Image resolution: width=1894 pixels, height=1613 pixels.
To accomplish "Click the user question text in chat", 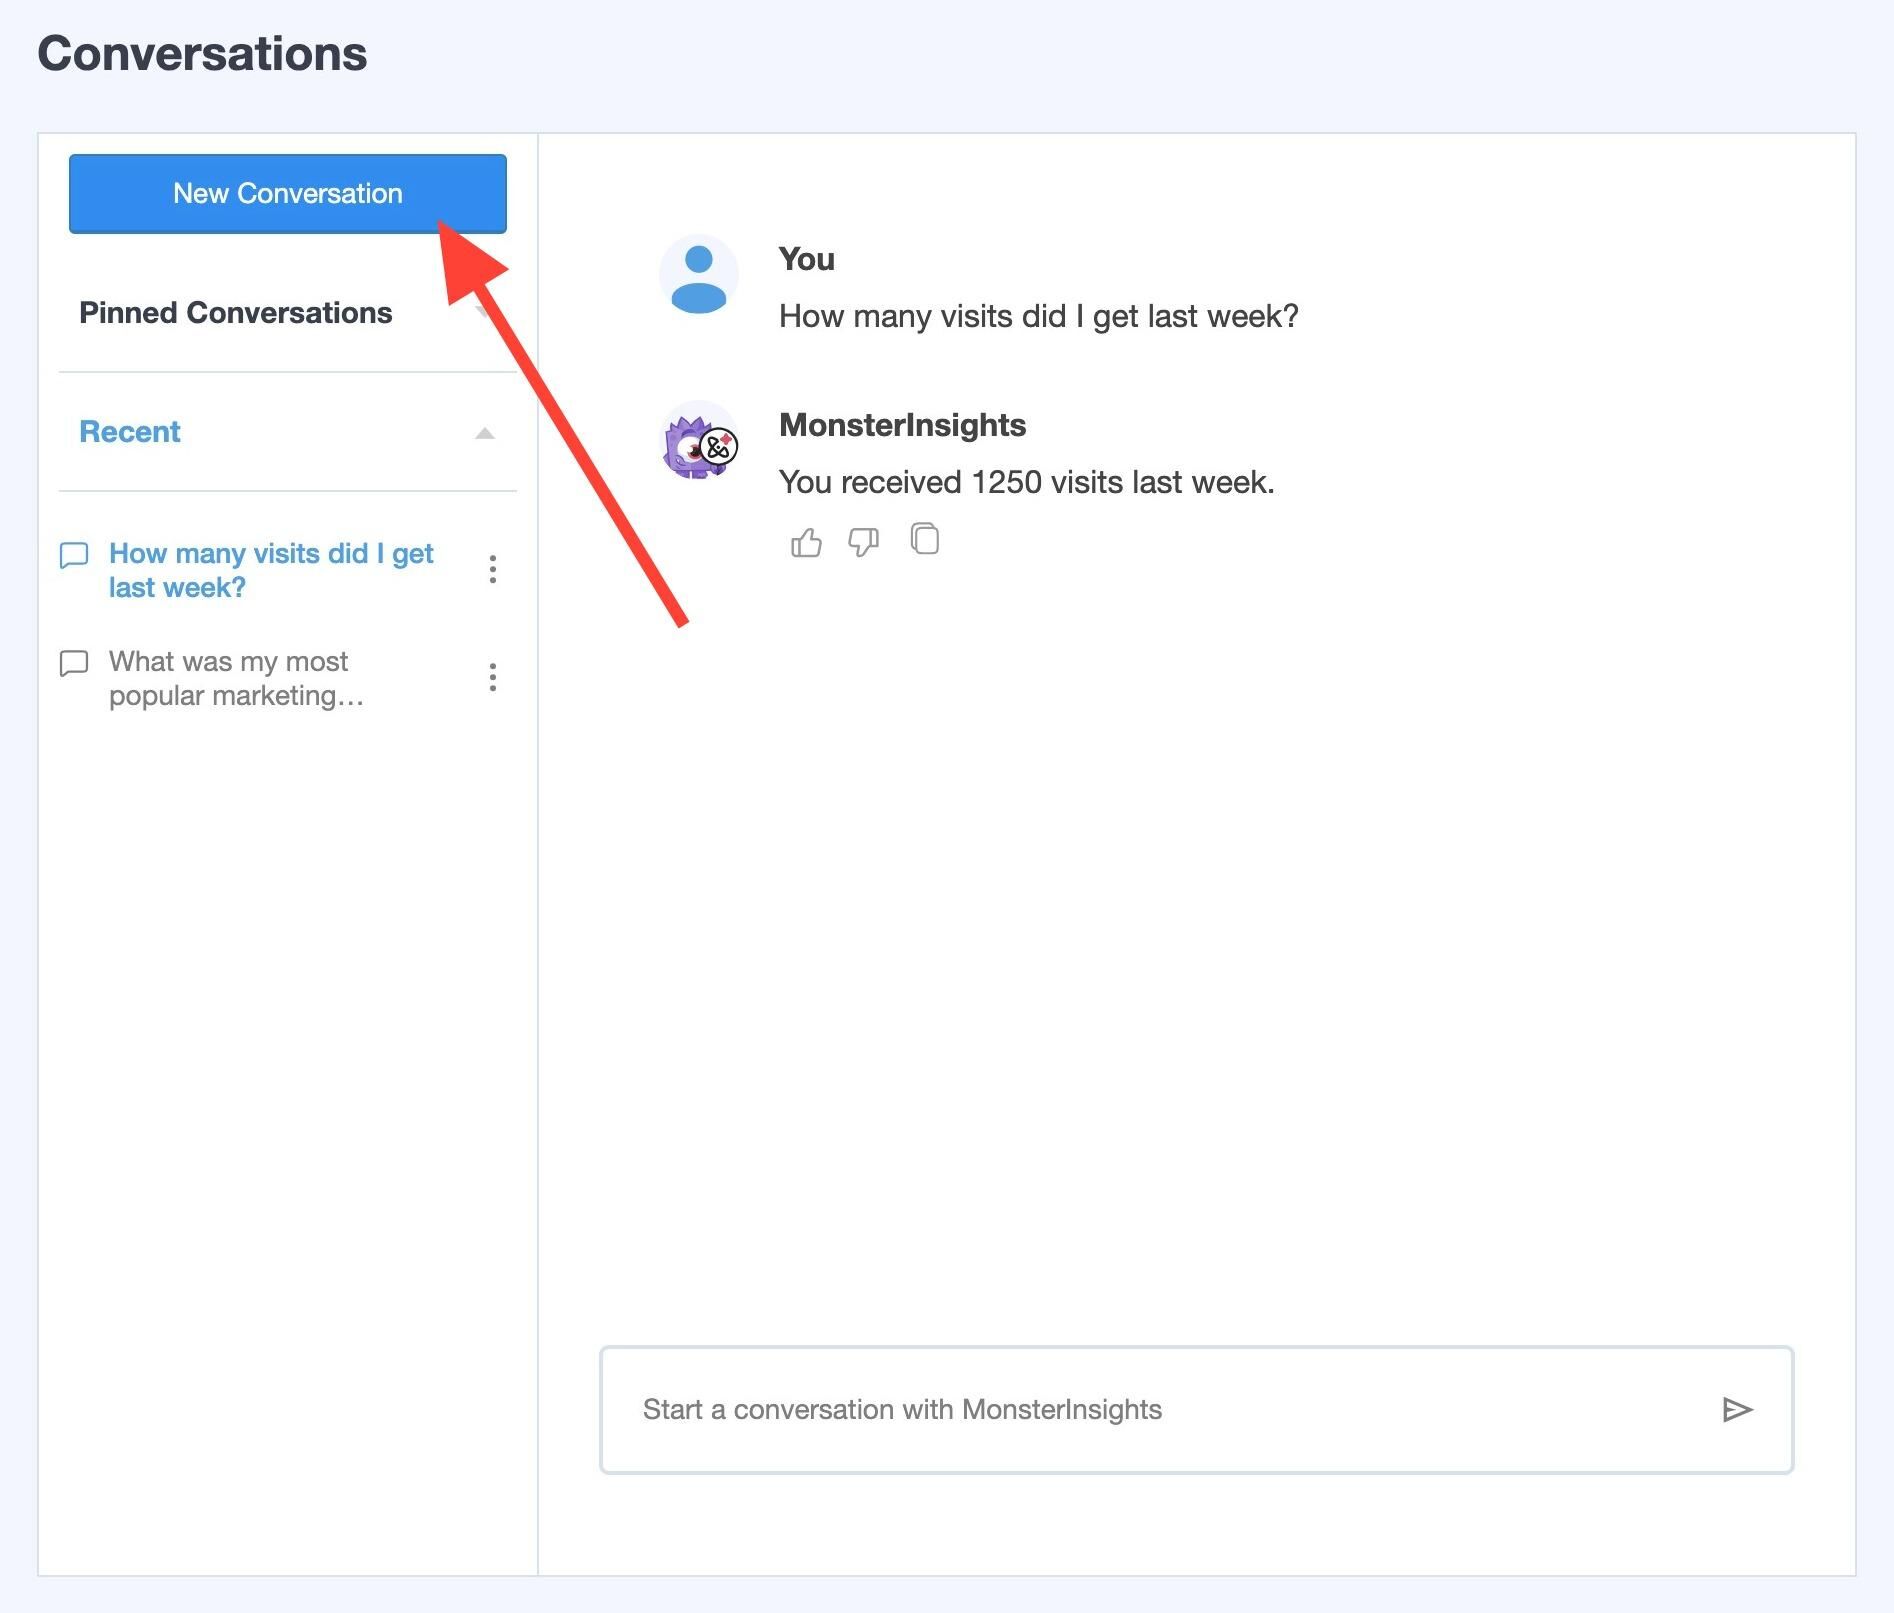I will point(1038,317).
